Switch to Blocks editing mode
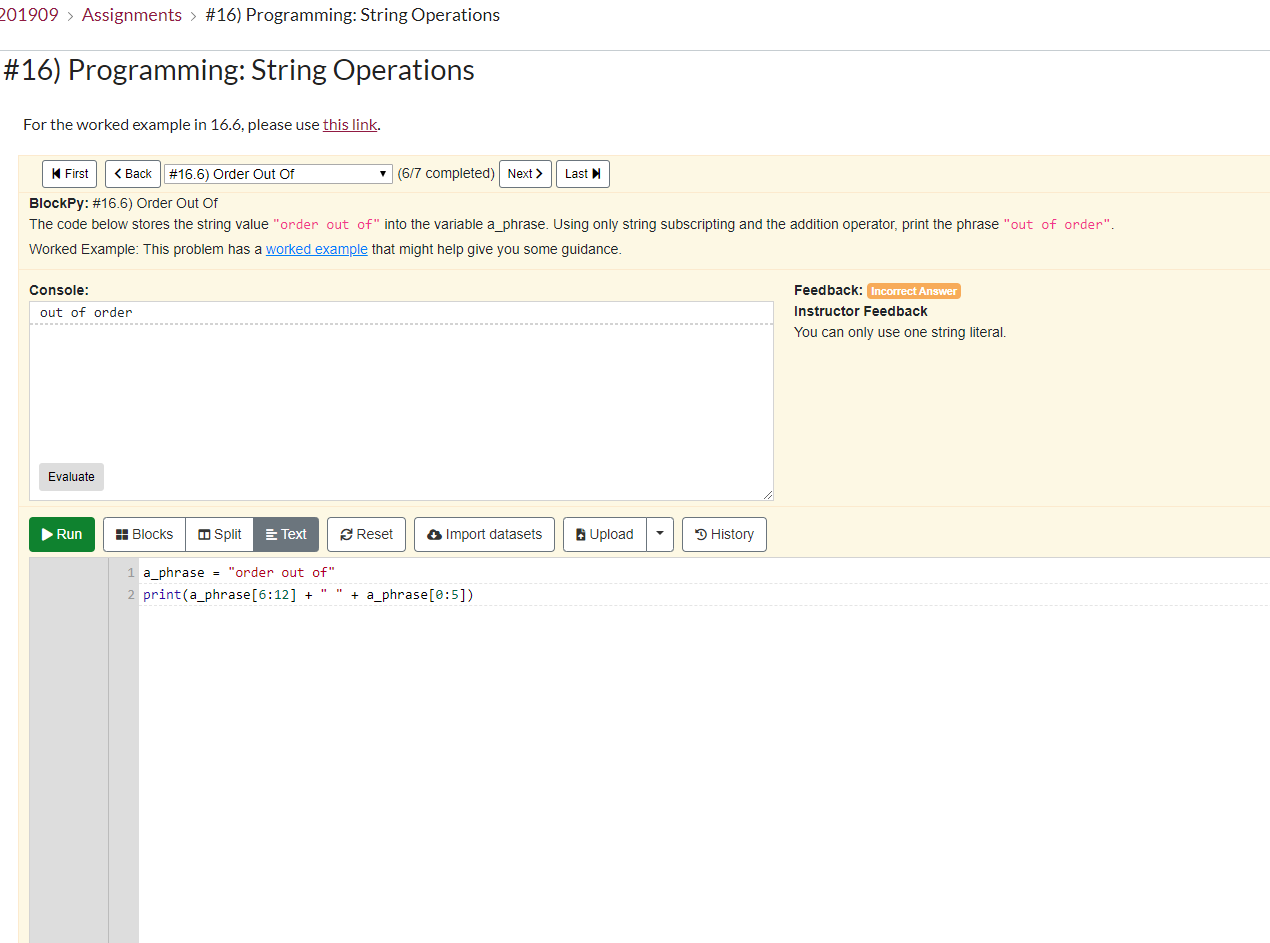This screenshot has height=943, width=1270. [x=143, y=534]
